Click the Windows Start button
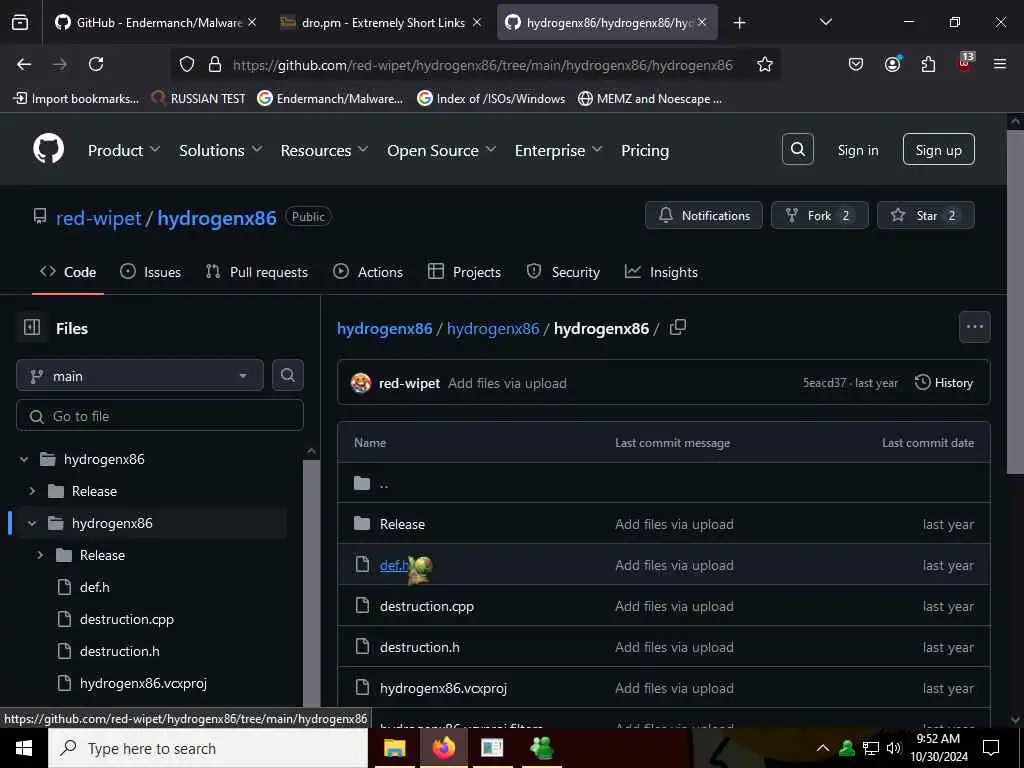This screenshot has height=768, width=1024. (x=24, y=748)
